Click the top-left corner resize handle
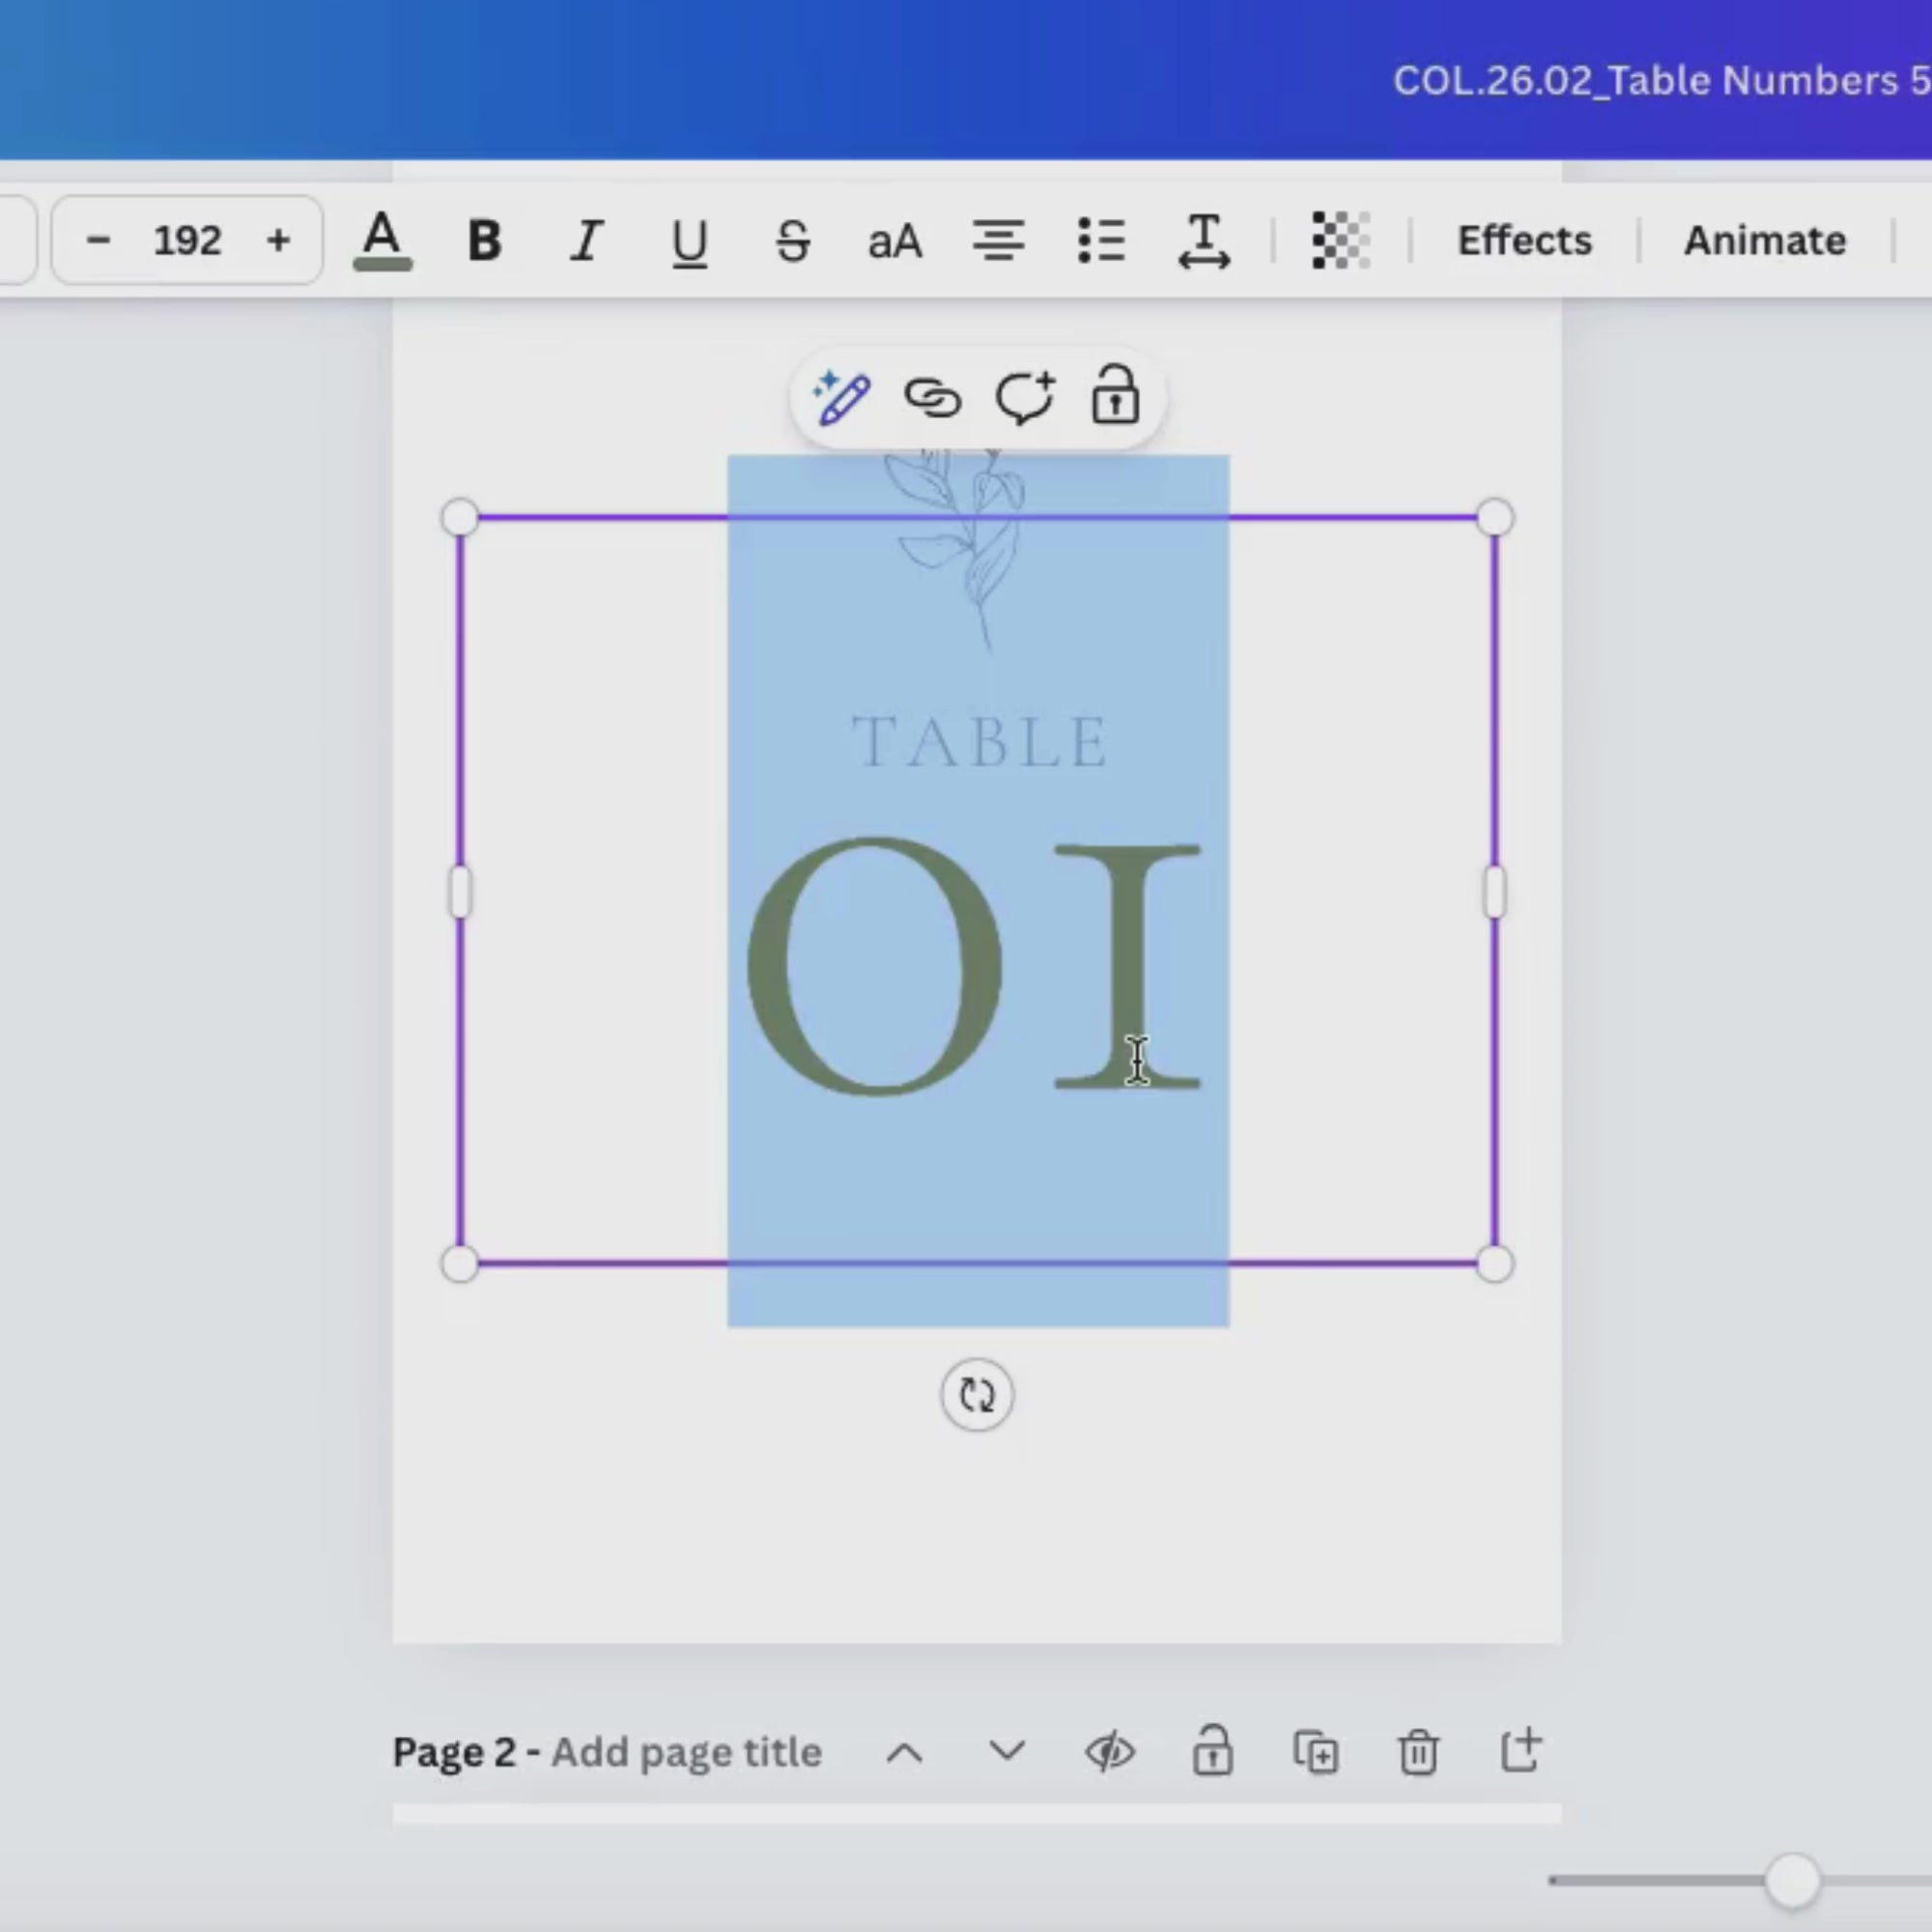1932x1932 pixels. [x=460, y=518]
